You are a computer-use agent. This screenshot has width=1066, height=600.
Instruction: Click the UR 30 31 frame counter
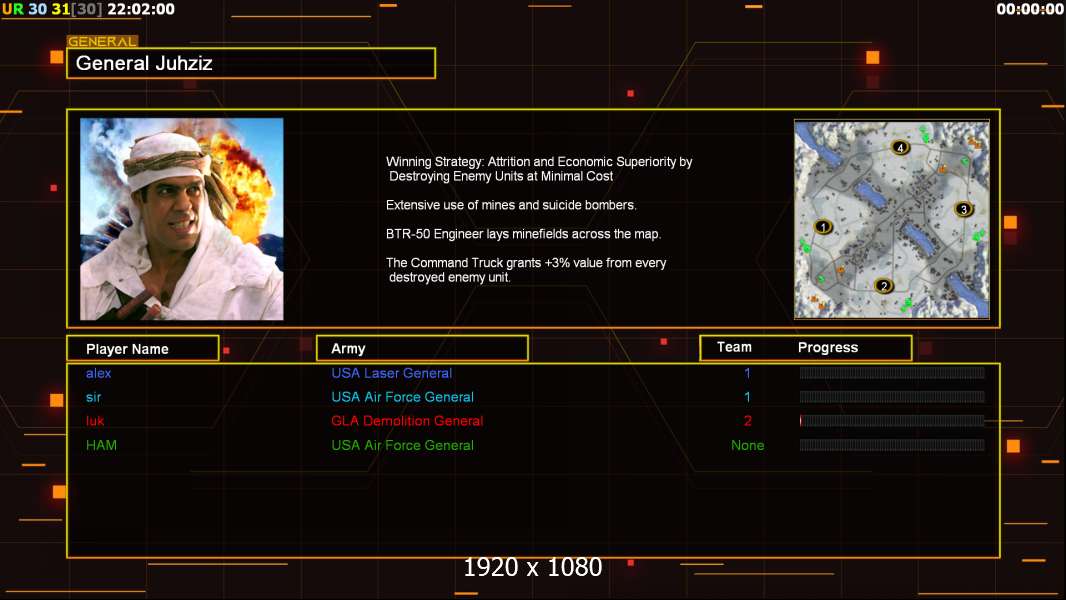[x=52, y=9]
